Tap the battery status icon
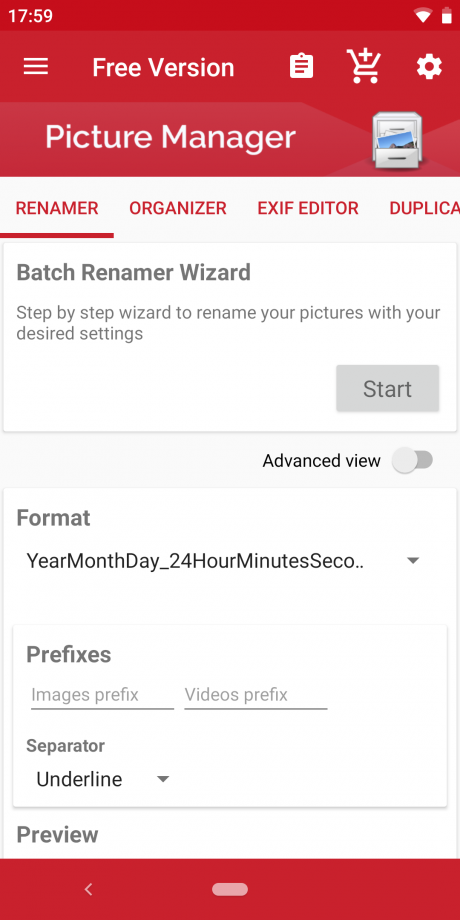460x920 pixels. click(x=446, y=15)
